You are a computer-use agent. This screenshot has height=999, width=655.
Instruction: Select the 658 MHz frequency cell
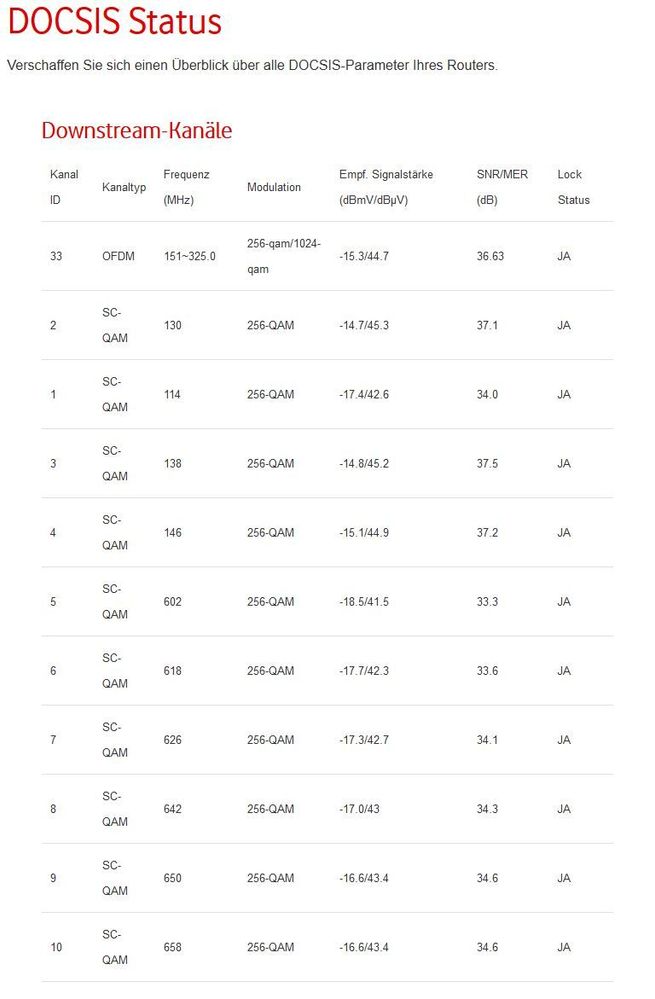point(172,947)
